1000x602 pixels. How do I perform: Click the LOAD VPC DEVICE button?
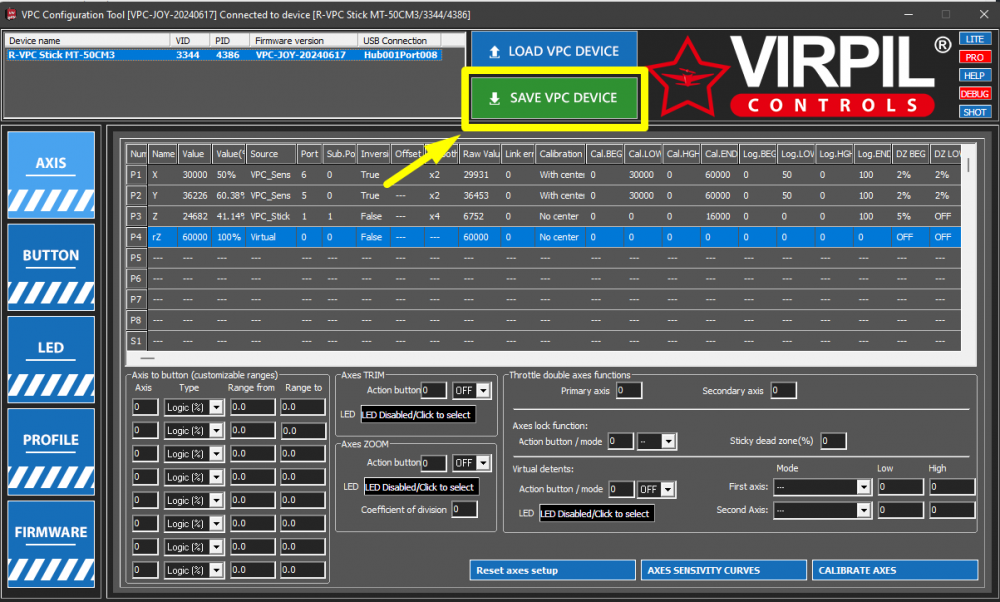click(x=554, y=52)
